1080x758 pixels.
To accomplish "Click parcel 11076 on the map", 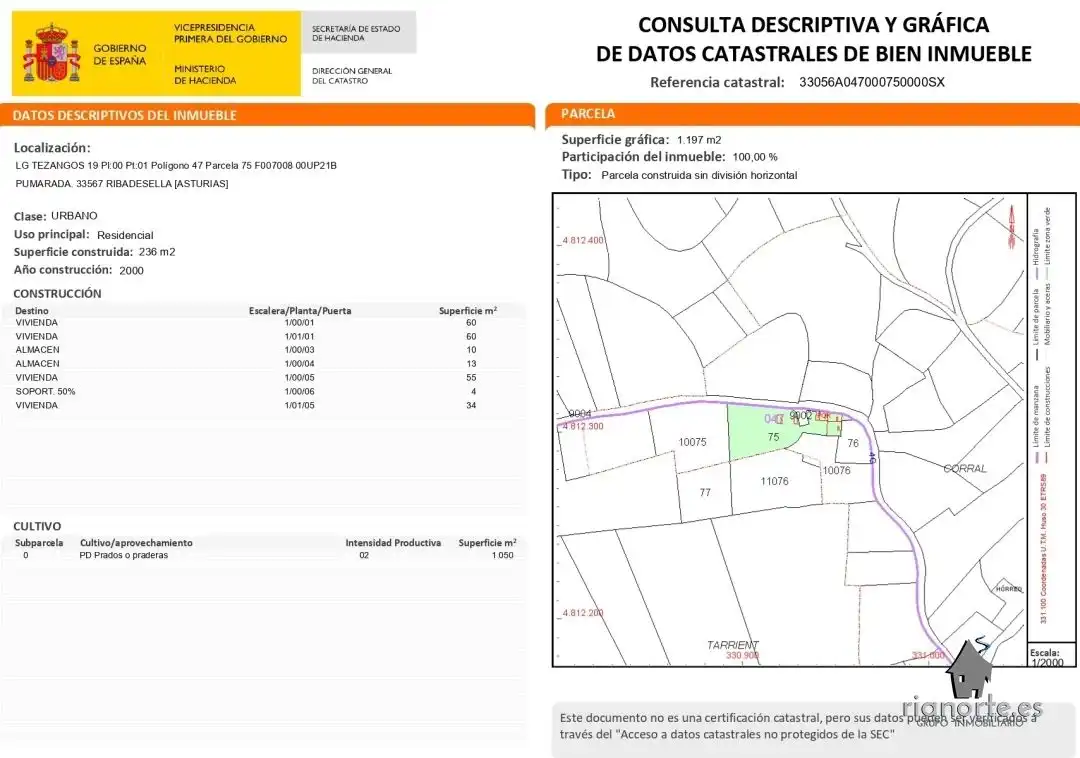I will click(774, 481).
